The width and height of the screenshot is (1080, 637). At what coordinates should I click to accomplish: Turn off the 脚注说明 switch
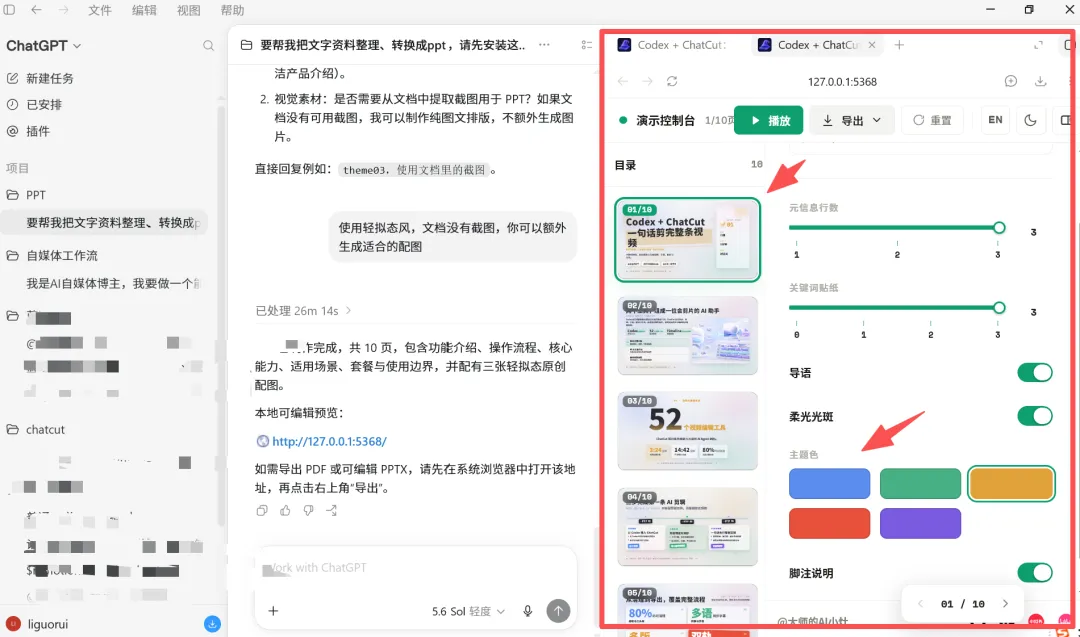(1035, 572)
